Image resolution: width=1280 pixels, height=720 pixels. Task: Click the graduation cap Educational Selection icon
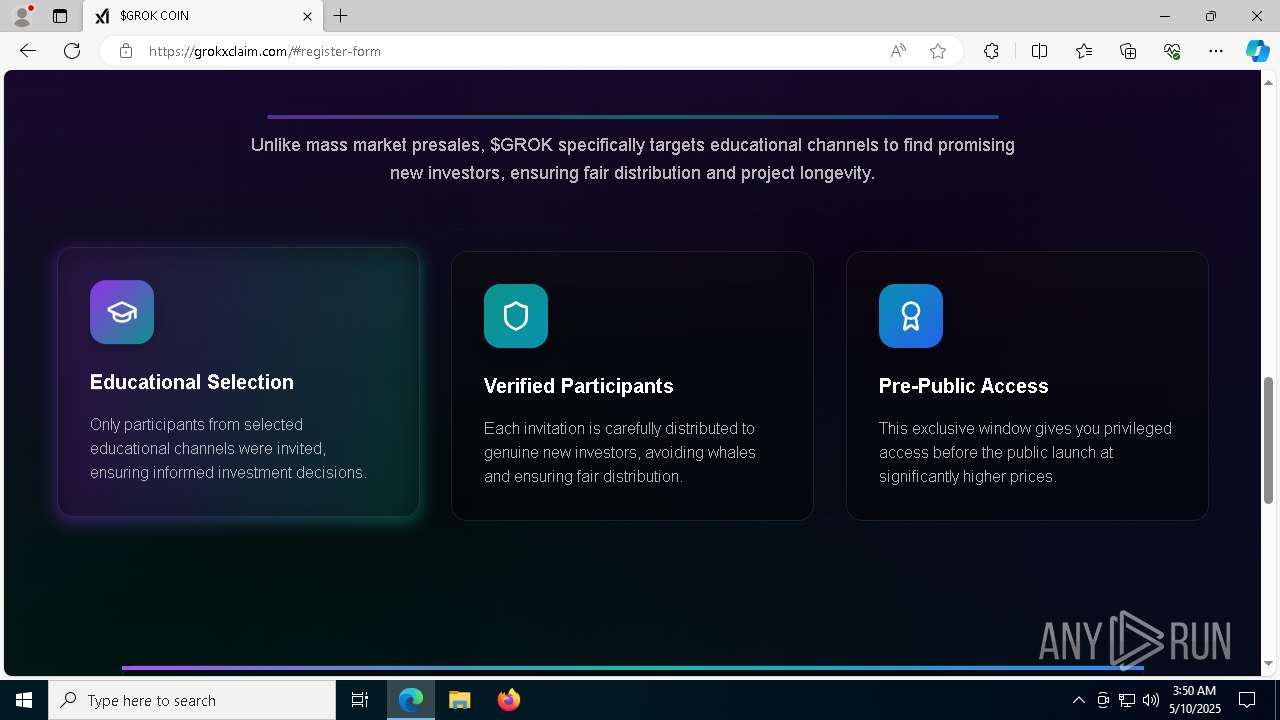pos(122,312)
